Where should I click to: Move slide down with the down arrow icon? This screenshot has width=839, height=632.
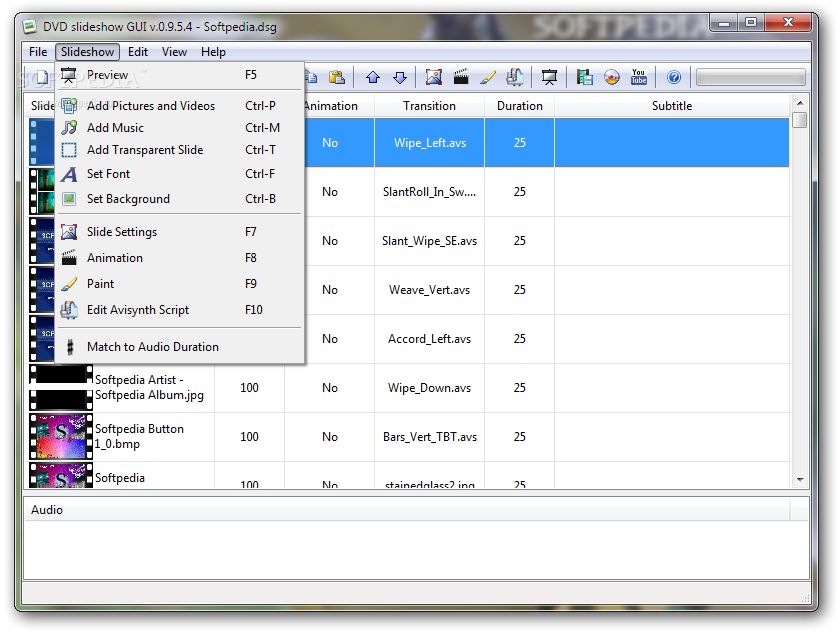400,78
